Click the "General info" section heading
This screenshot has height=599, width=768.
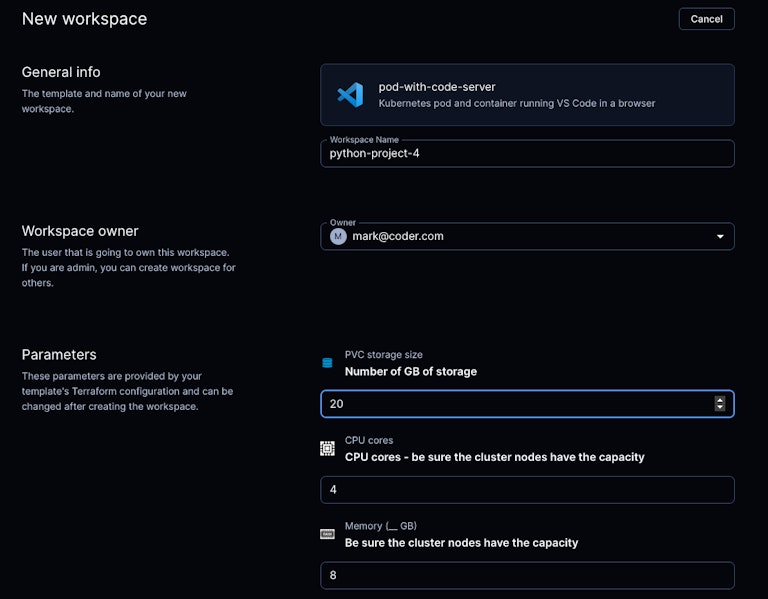click(61, 72)
